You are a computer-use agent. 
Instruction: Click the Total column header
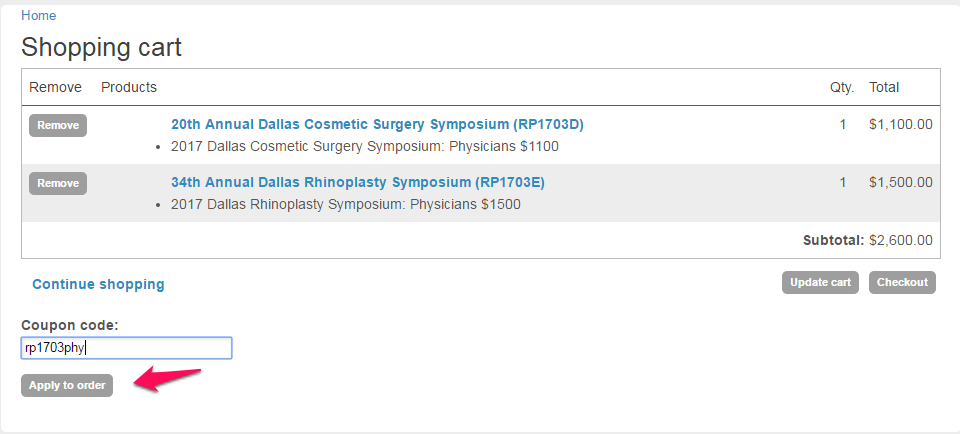(x=884, y=87)
